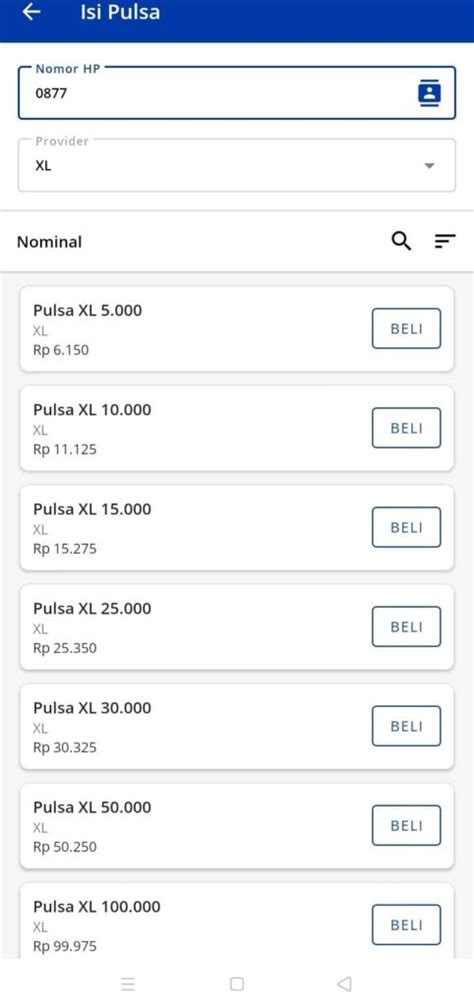The width and height of the screenshot is (474, 1007).
Task: Tap Android recent apps navigation icon
Action: pyautogui.click(x=128, y=983)
